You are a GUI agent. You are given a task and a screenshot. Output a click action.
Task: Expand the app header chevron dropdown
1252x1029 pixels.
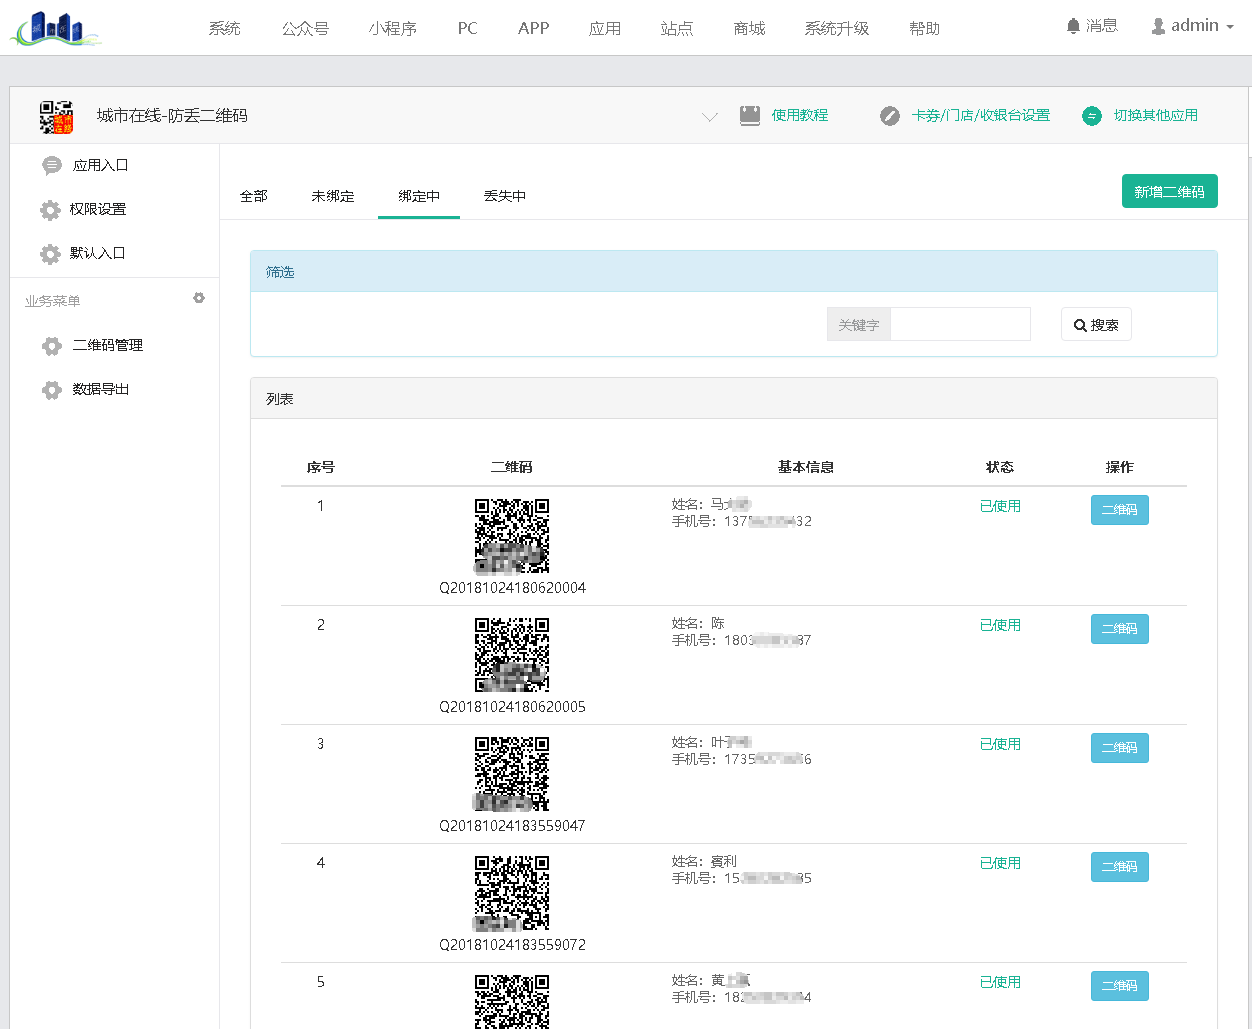pos(710,116)
